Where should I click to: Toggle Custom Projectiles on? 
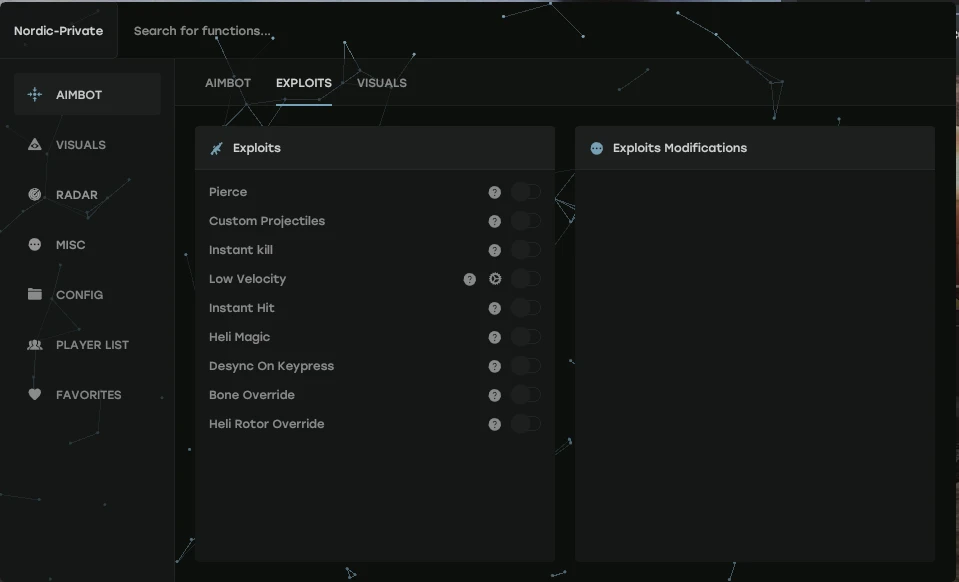click(x=526, y=221)
